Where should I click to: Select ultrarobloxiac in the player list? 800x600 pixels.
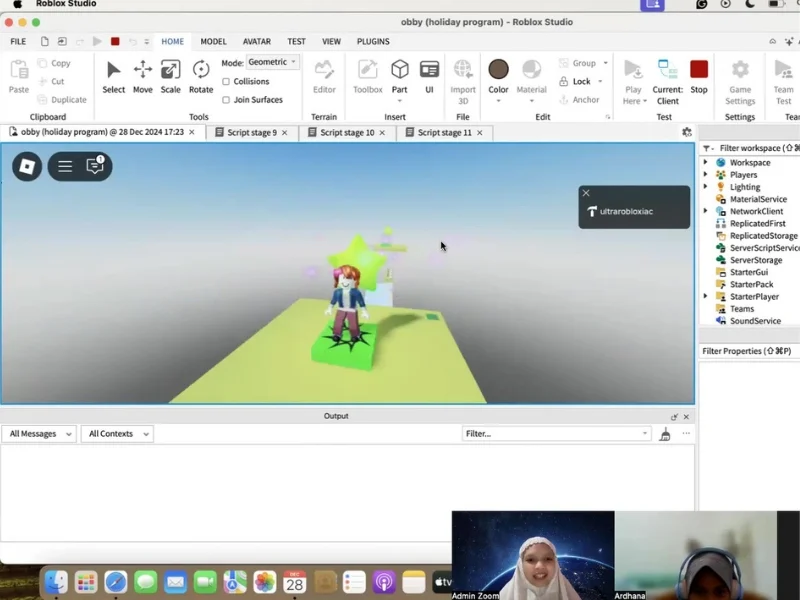point(626,211)
